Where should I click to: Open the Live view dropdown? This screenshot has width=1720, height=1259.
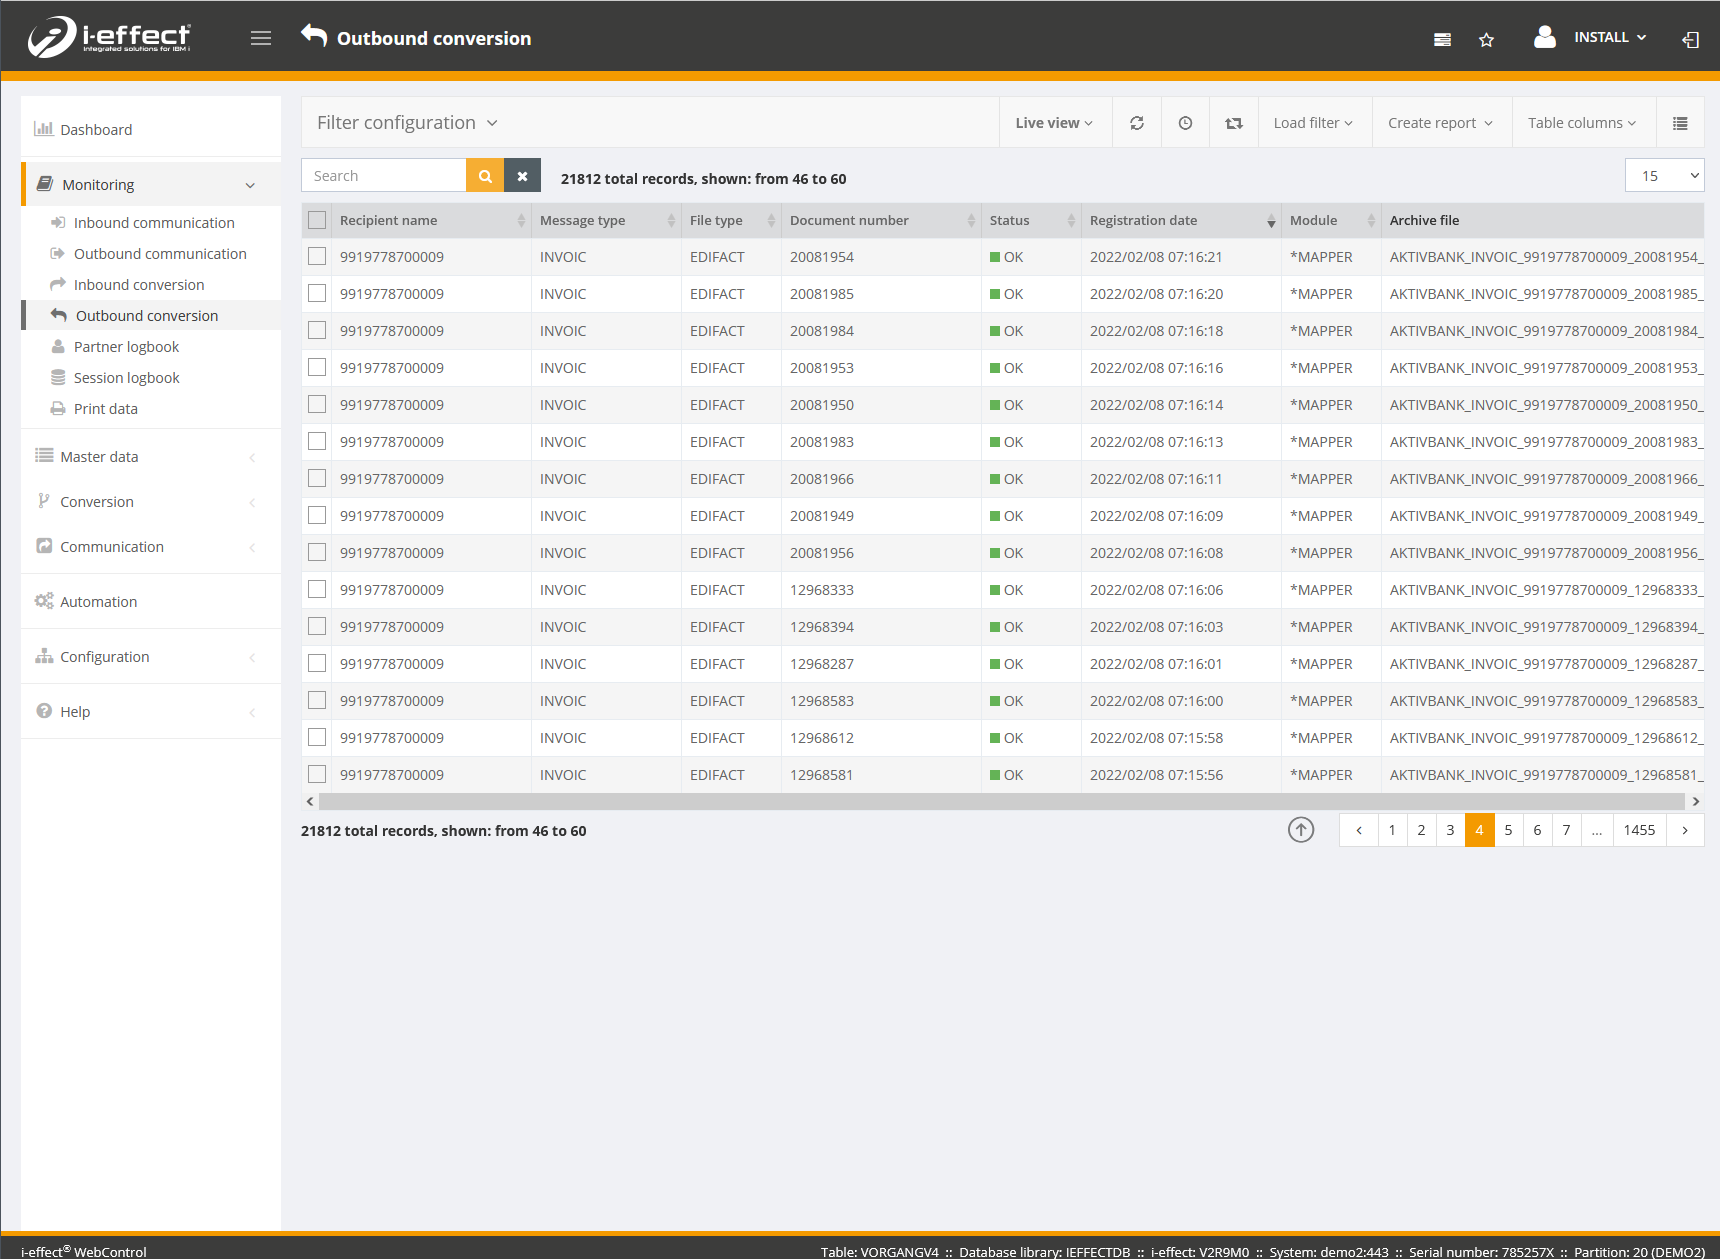[x=1054, y=123]
